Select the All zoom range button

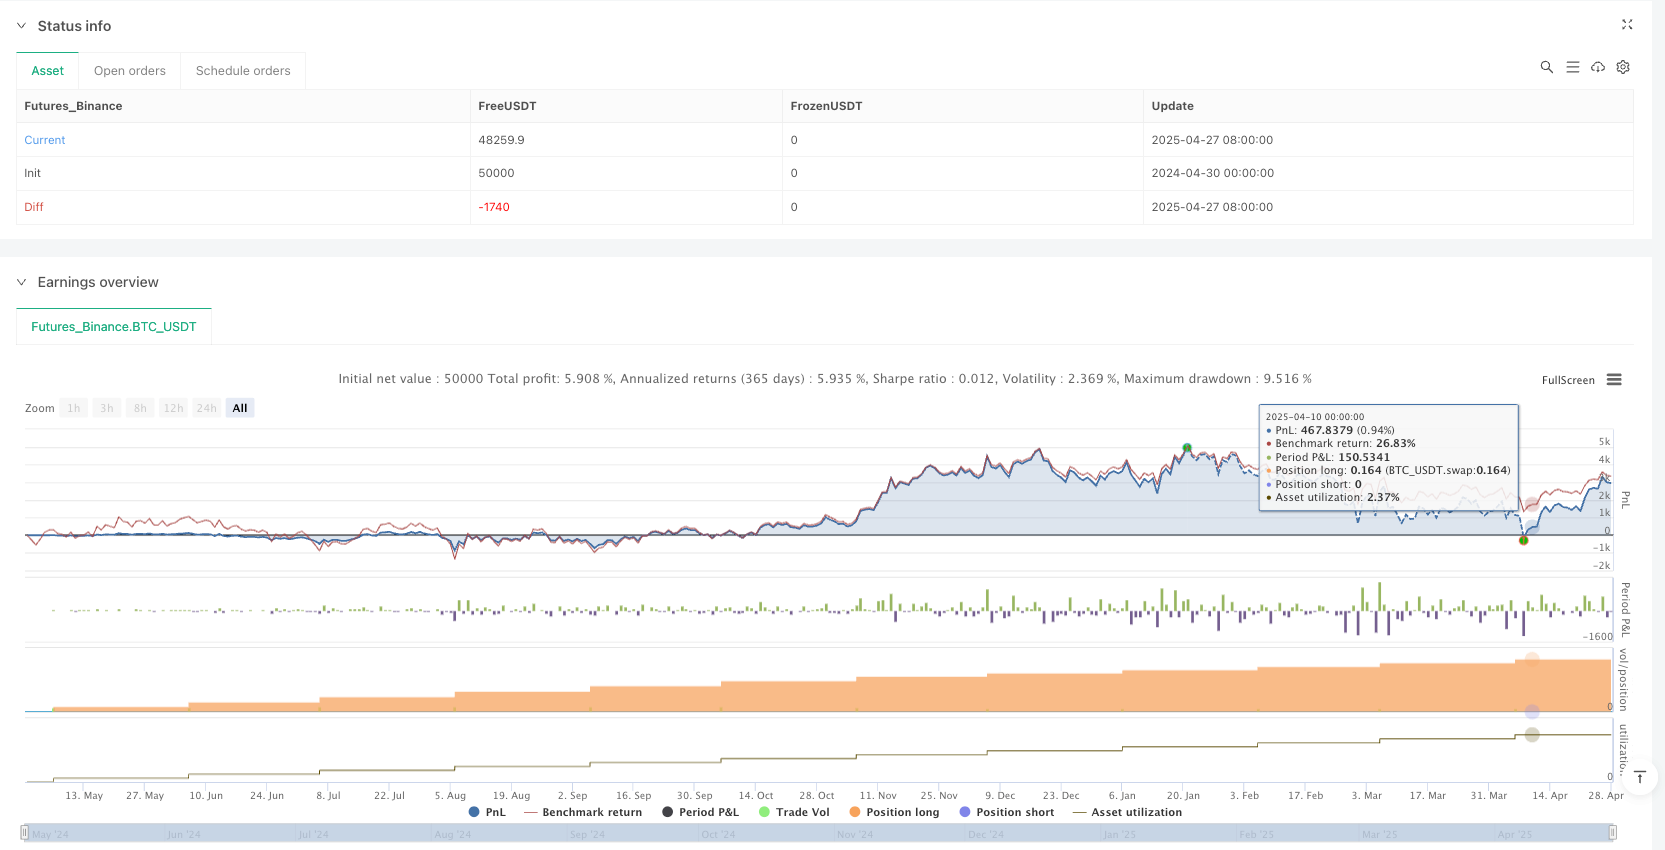tap(240, 408)
